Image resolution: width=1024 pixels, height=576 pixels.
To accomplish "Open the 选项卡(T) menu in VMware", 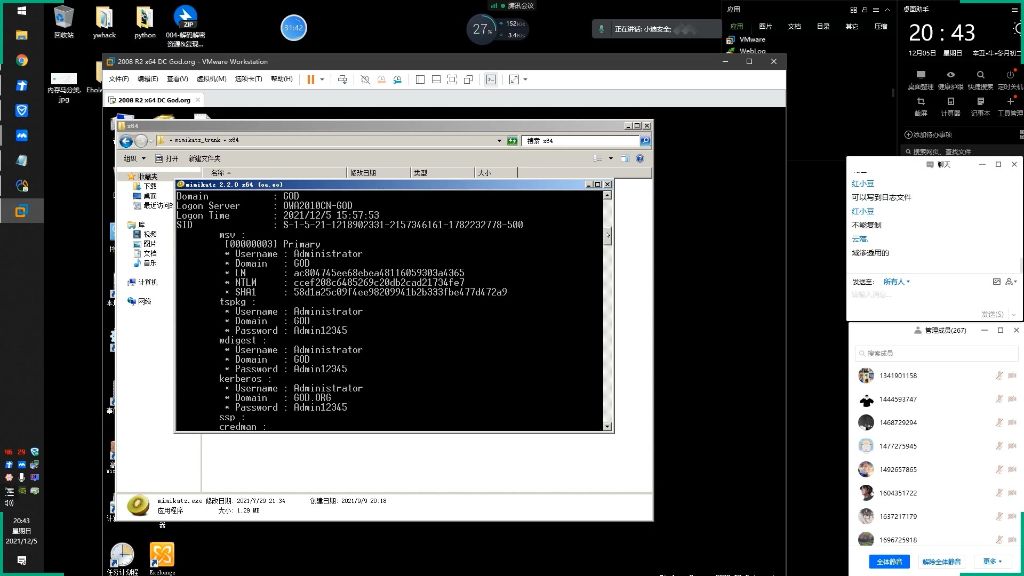I will click(x=248, y=79).
